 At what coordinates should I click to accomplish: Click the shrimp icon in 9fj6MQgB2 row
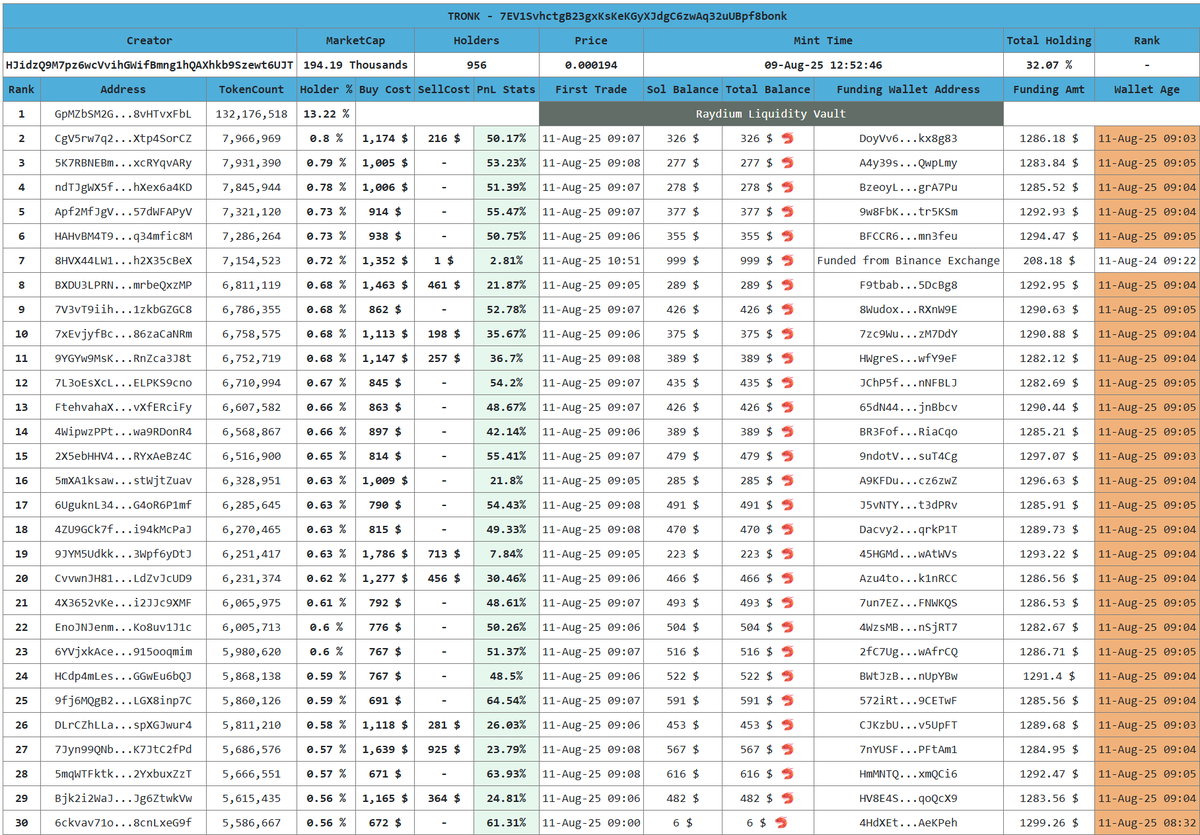(x=787, y=701)
